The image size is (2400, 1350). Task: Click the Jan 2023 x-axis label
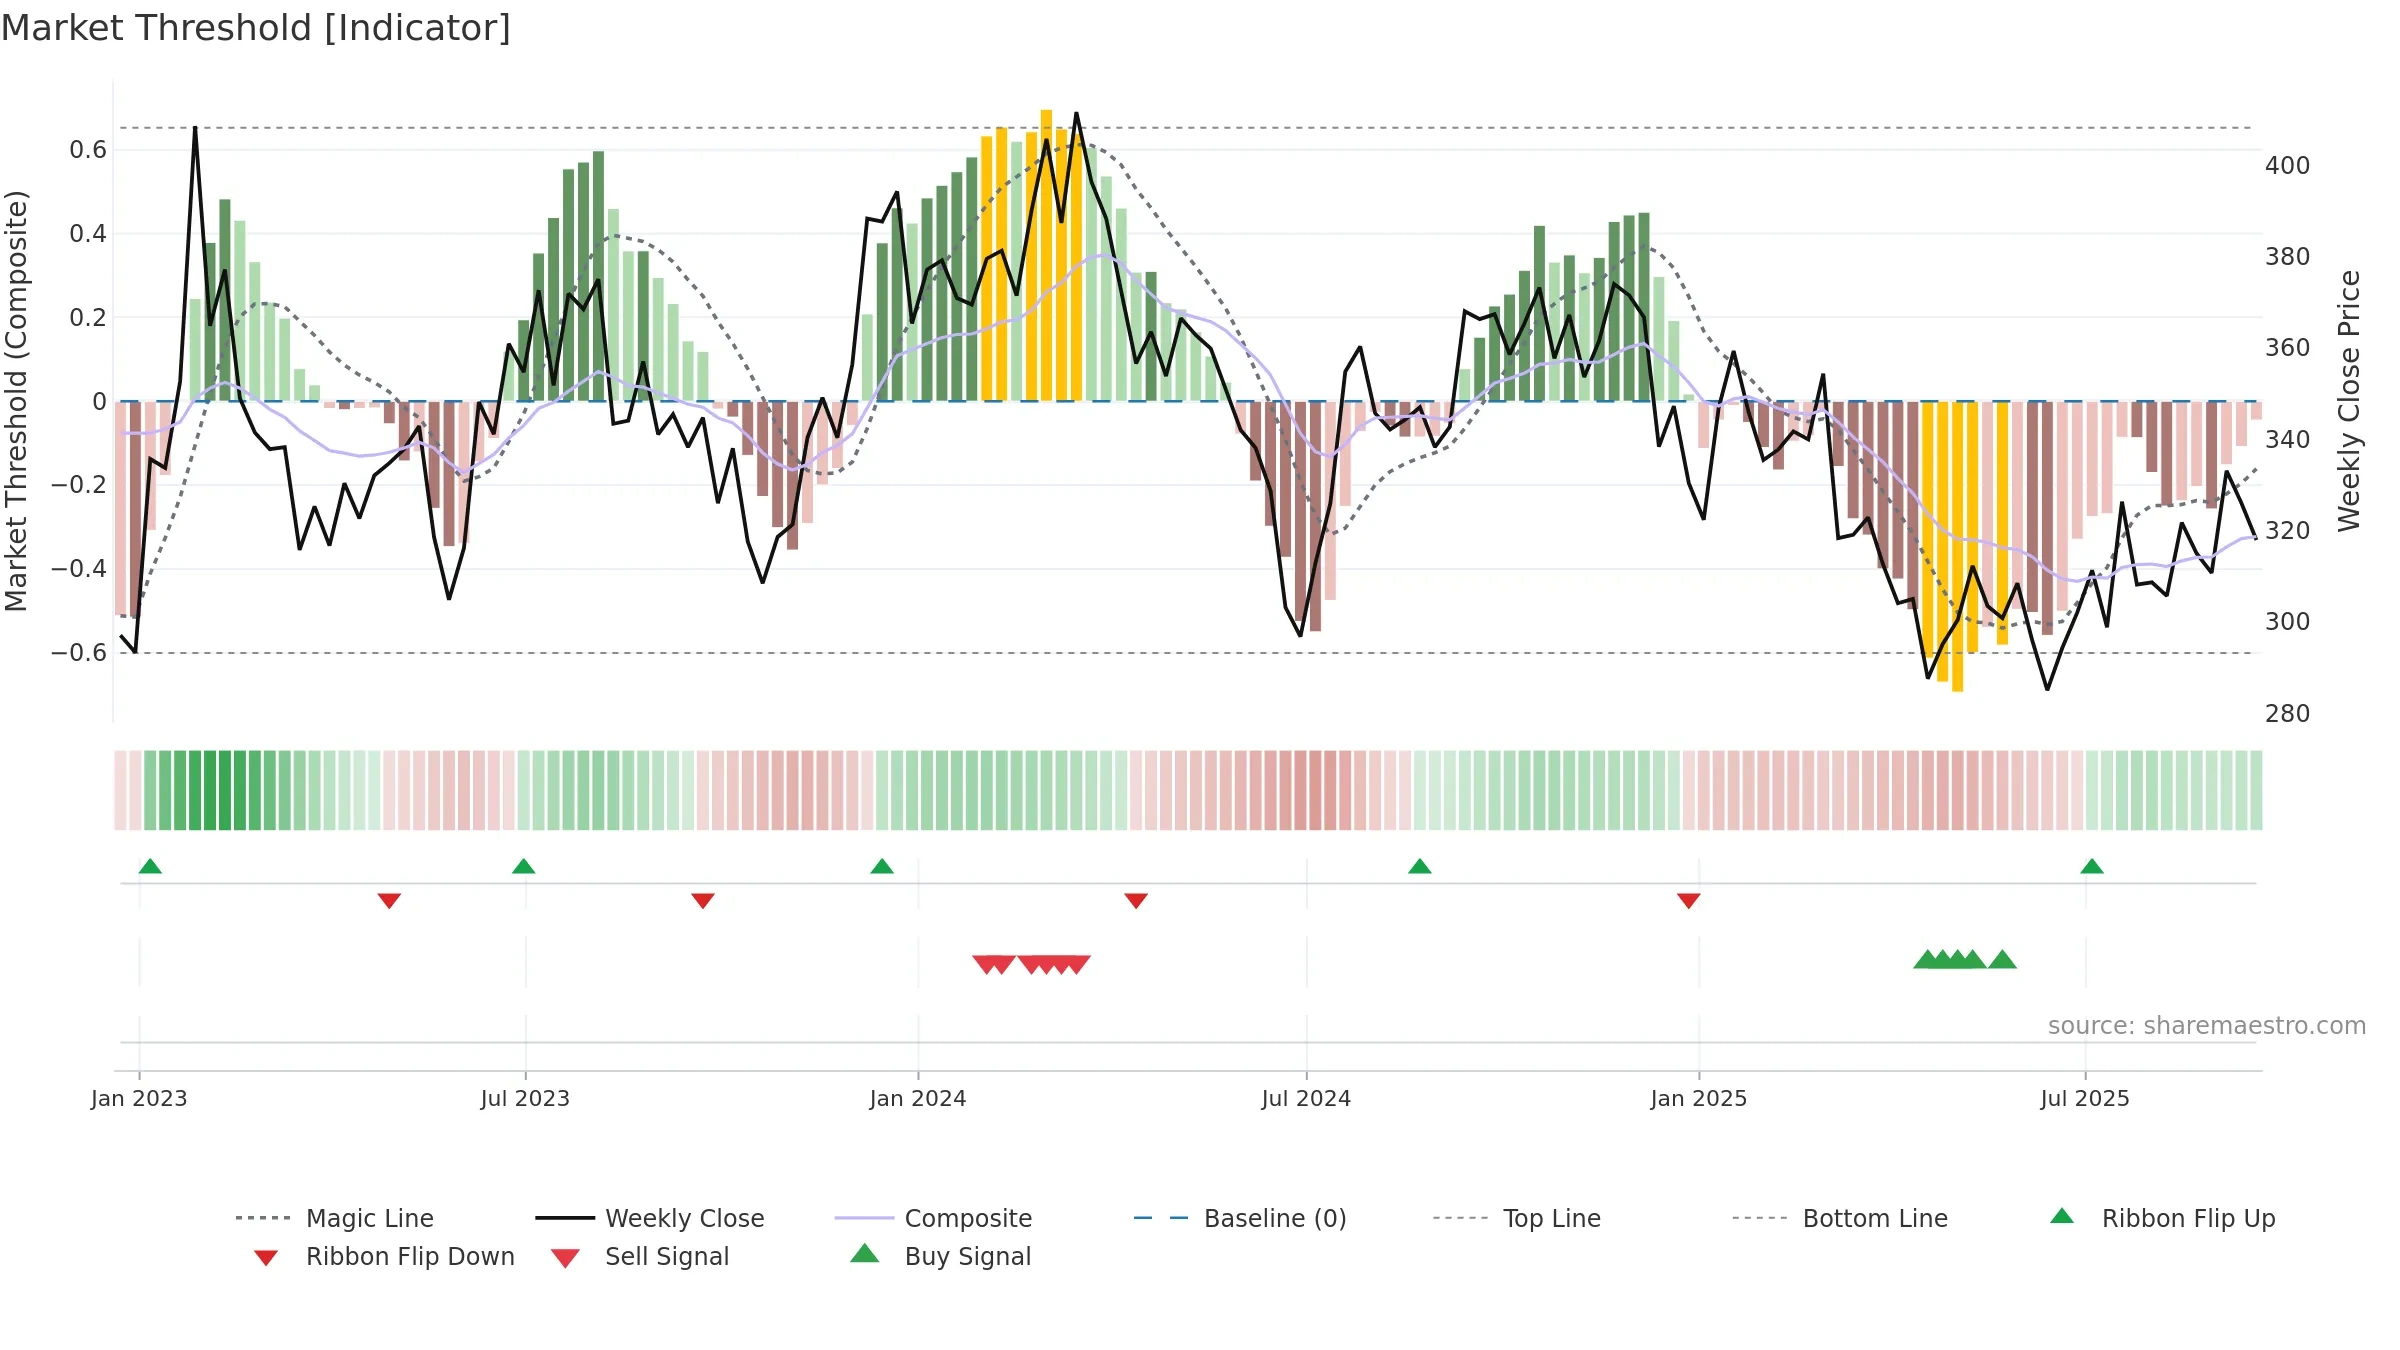coord(139,1099)
